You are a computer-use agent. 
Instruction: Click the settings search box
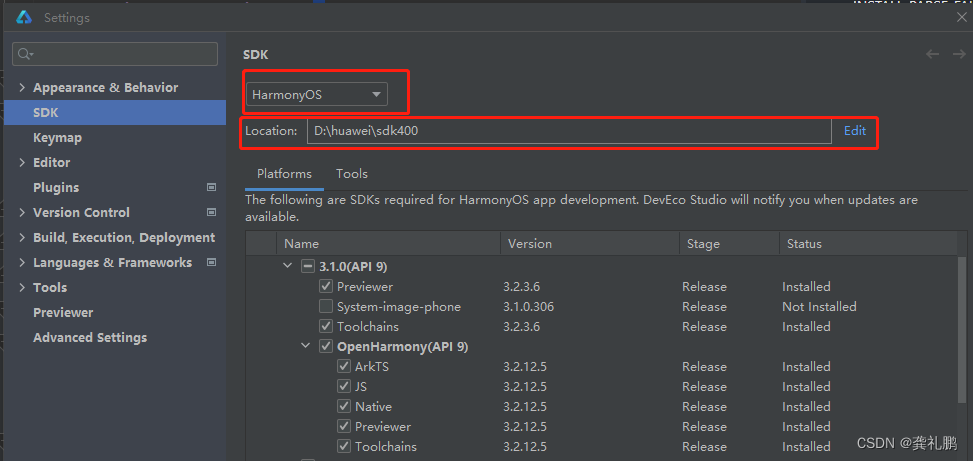(115, 54)
